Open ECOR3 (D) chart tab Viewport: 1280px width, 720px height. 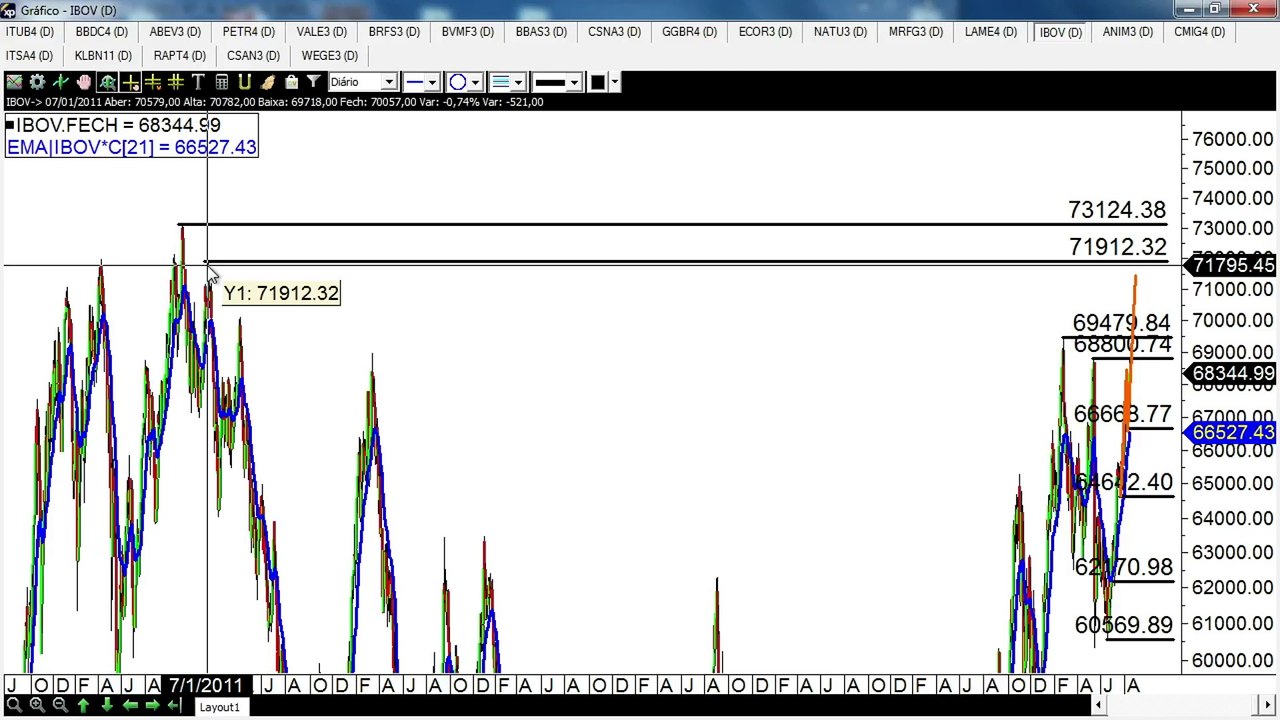pyautogui.click(x=765, y=32)
